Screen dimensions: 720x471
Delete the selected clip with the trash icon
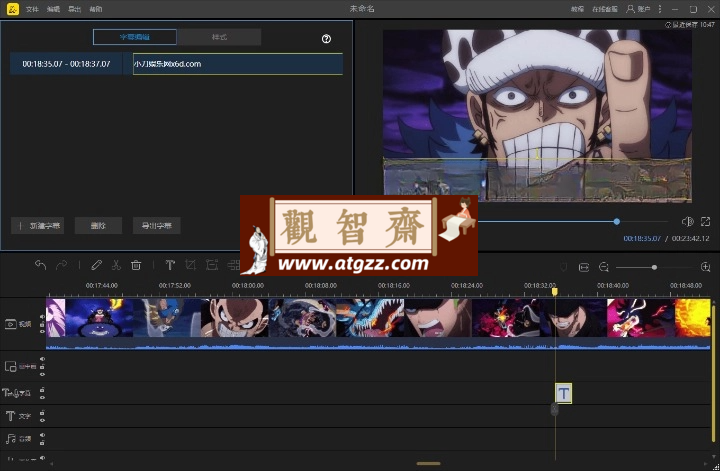click(136, 265)
